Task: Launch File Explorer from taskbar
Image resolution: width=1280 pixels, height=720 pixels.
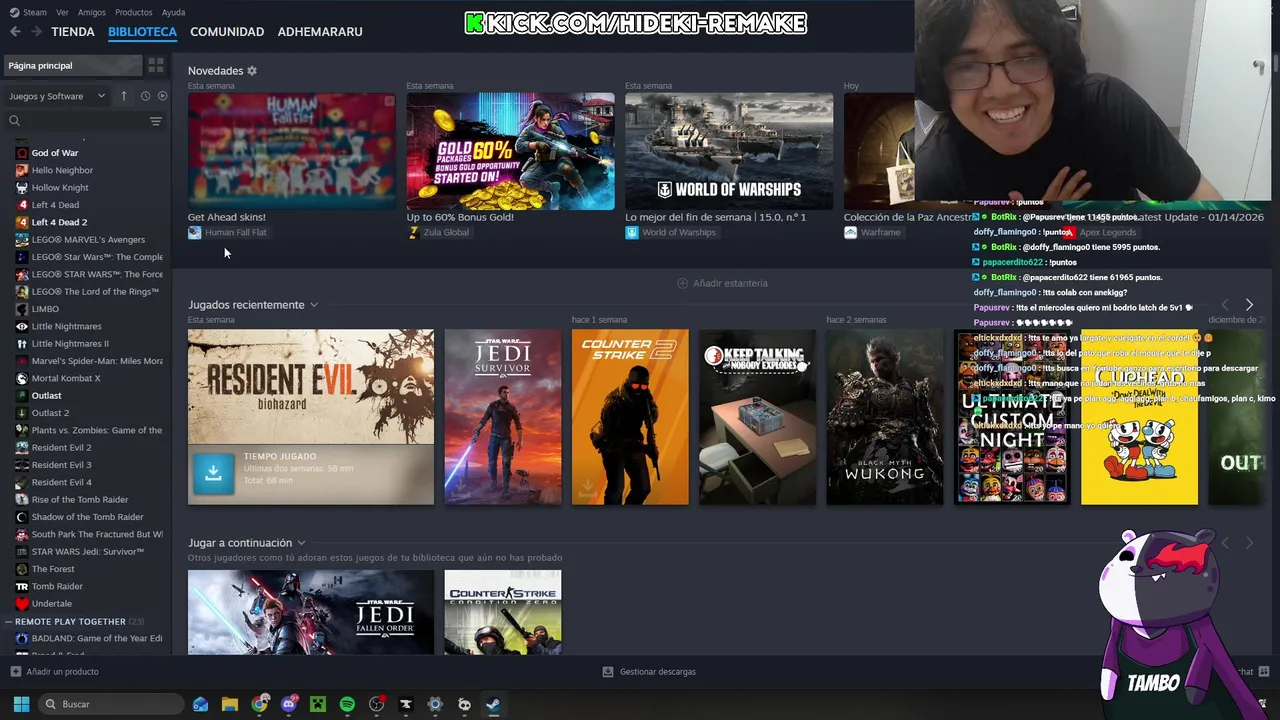Action: tap(230, 704)
